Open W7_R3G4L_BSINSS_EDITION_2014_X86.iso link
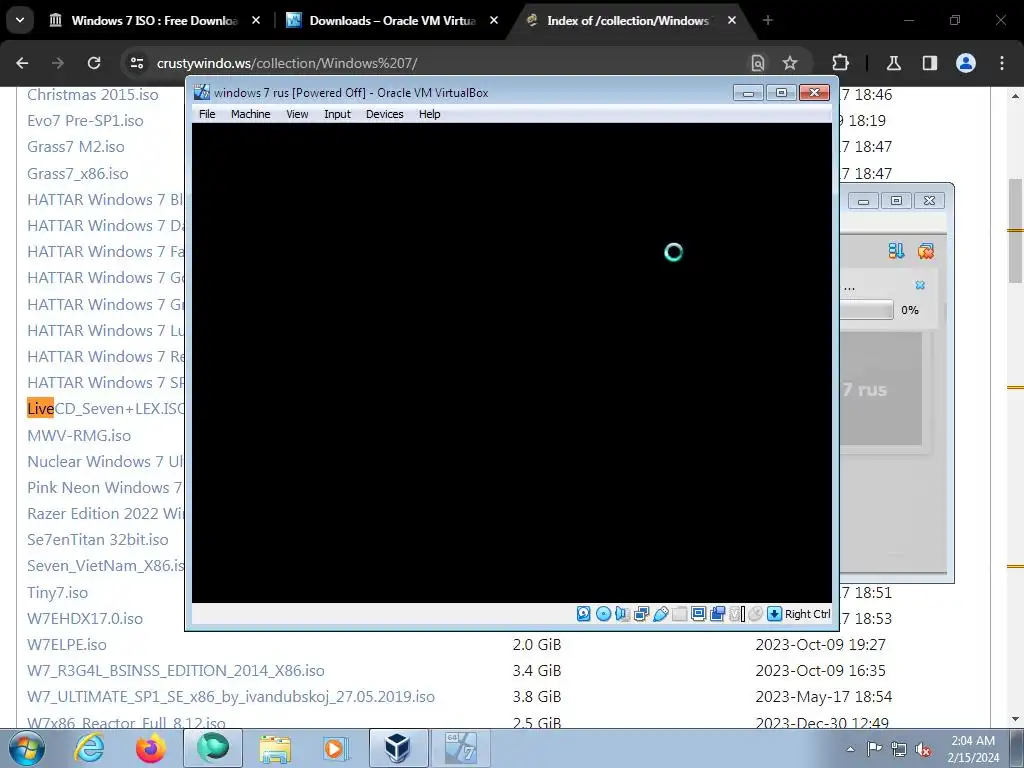The image size is (1024, 768). click(x=176, y=671)
